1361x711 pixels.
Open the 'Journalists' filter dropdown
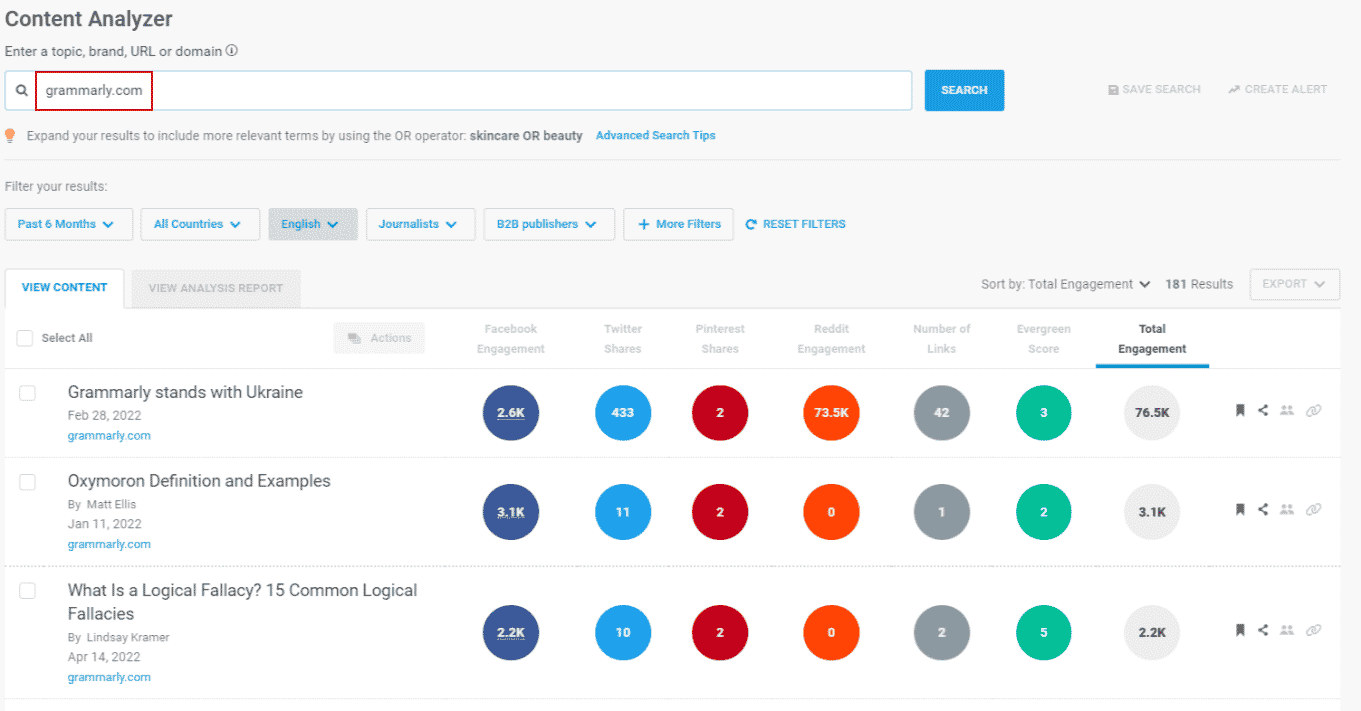click(421, 224)
